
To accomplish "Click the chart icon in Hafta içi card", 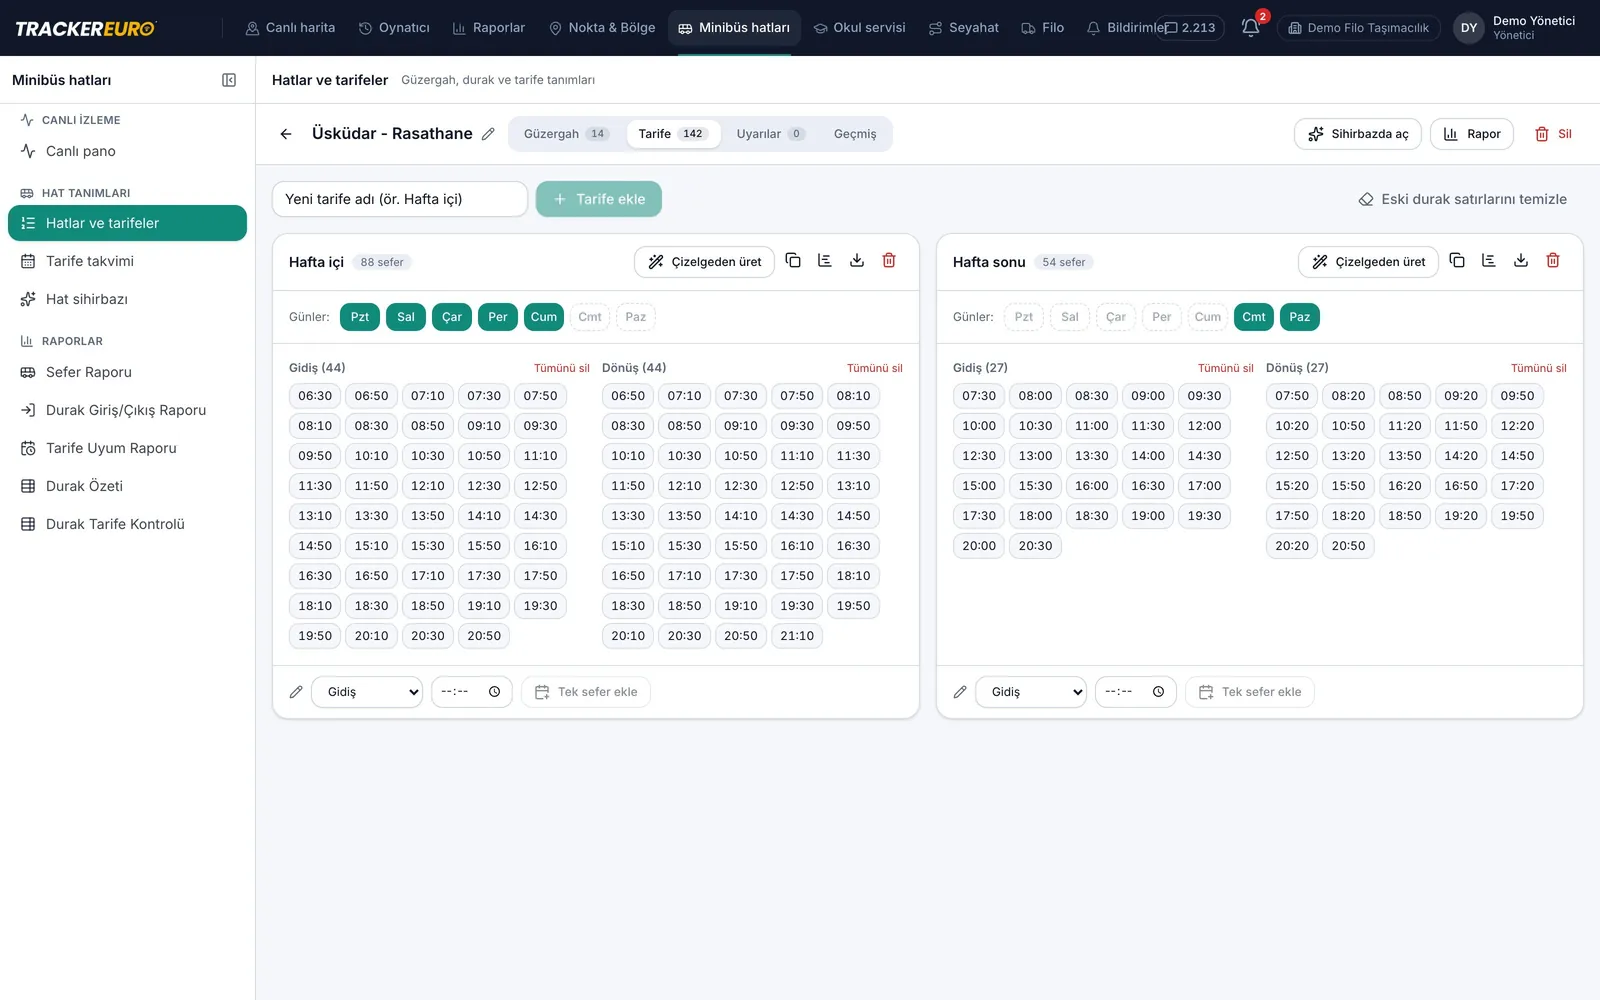I will pyautogui.click(x=825, y=261).
